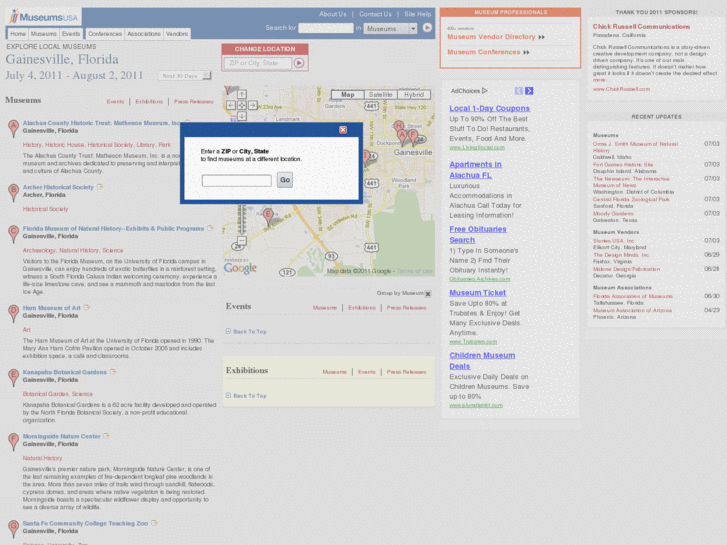Open external link icon beside Morningside Nature Center

pos(107,436)
